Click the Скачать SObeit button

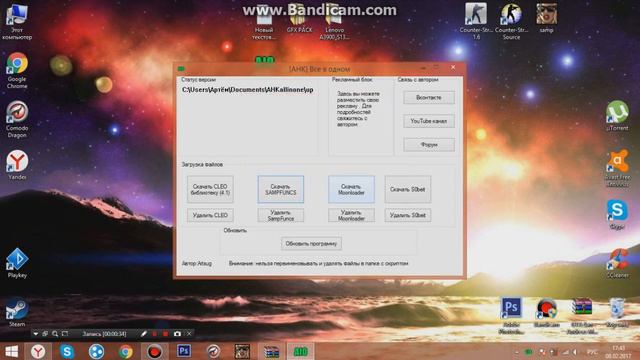click(x=407, y=189)
